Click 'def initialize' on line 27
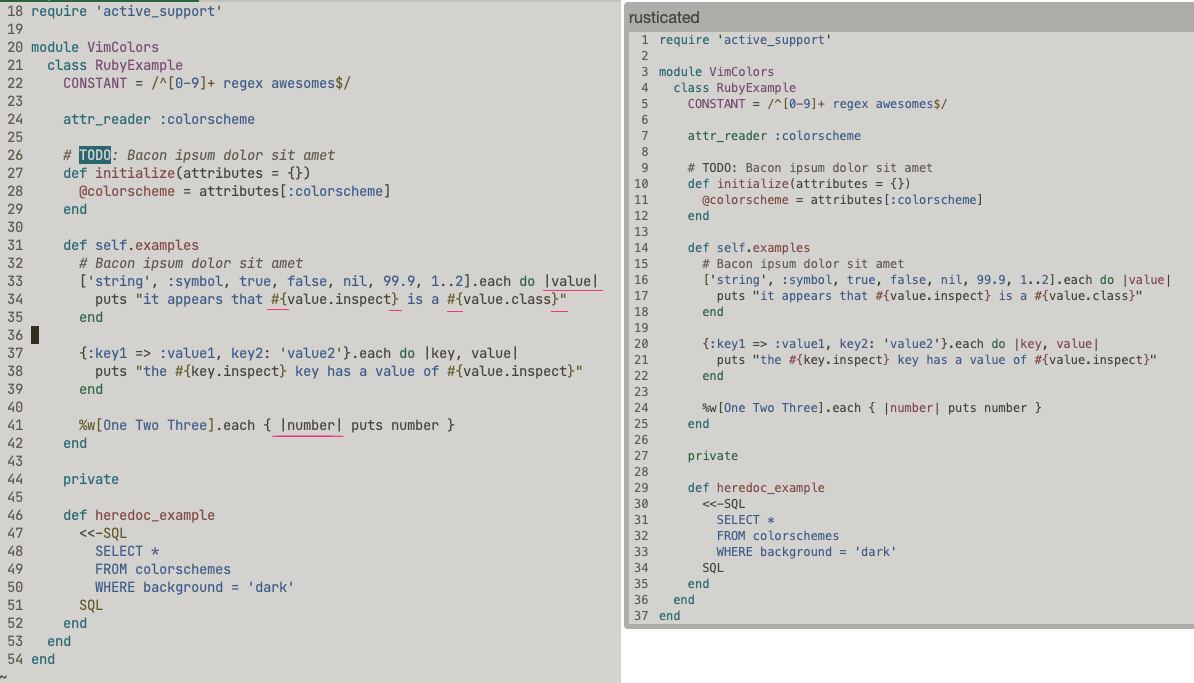 [119, 174]
